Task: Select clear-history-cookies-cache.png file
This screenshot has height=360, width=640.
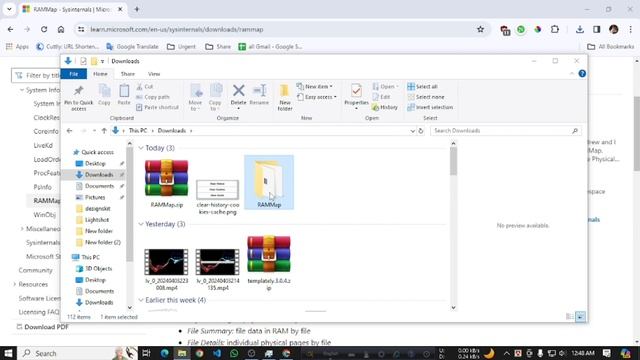Action: (x=217, y=197)
